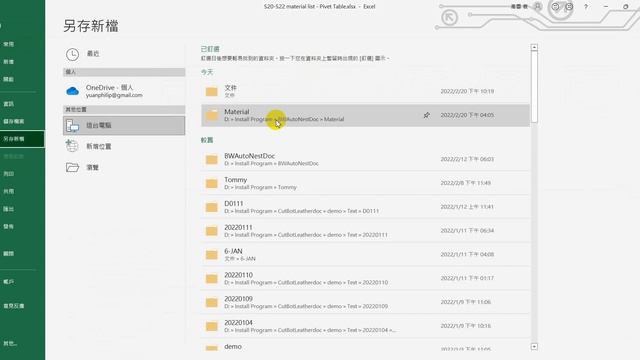Pin the Material folder with pushpin icon
The height and width of the screenshot is (360, 640).
click(427, 115)
